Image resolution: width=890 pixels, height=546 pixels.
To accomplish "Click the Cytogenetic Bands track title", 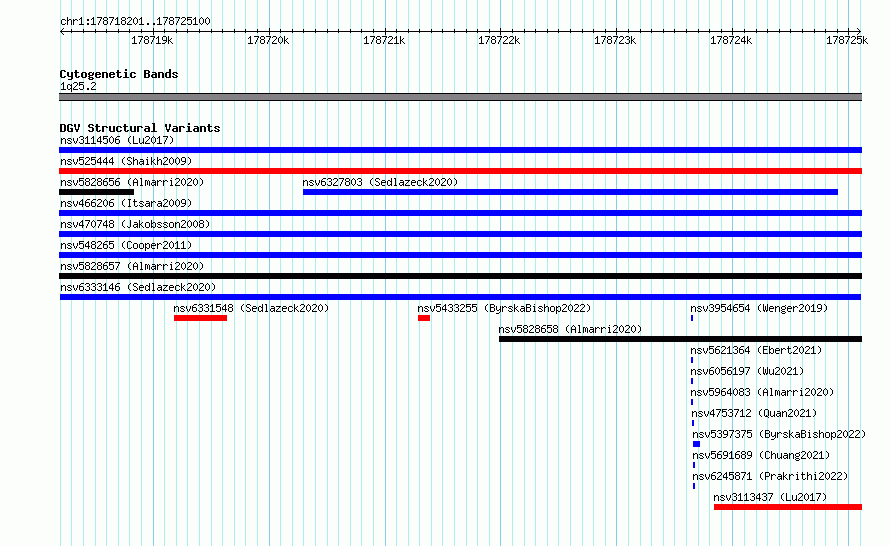I will tap(119, 74).
